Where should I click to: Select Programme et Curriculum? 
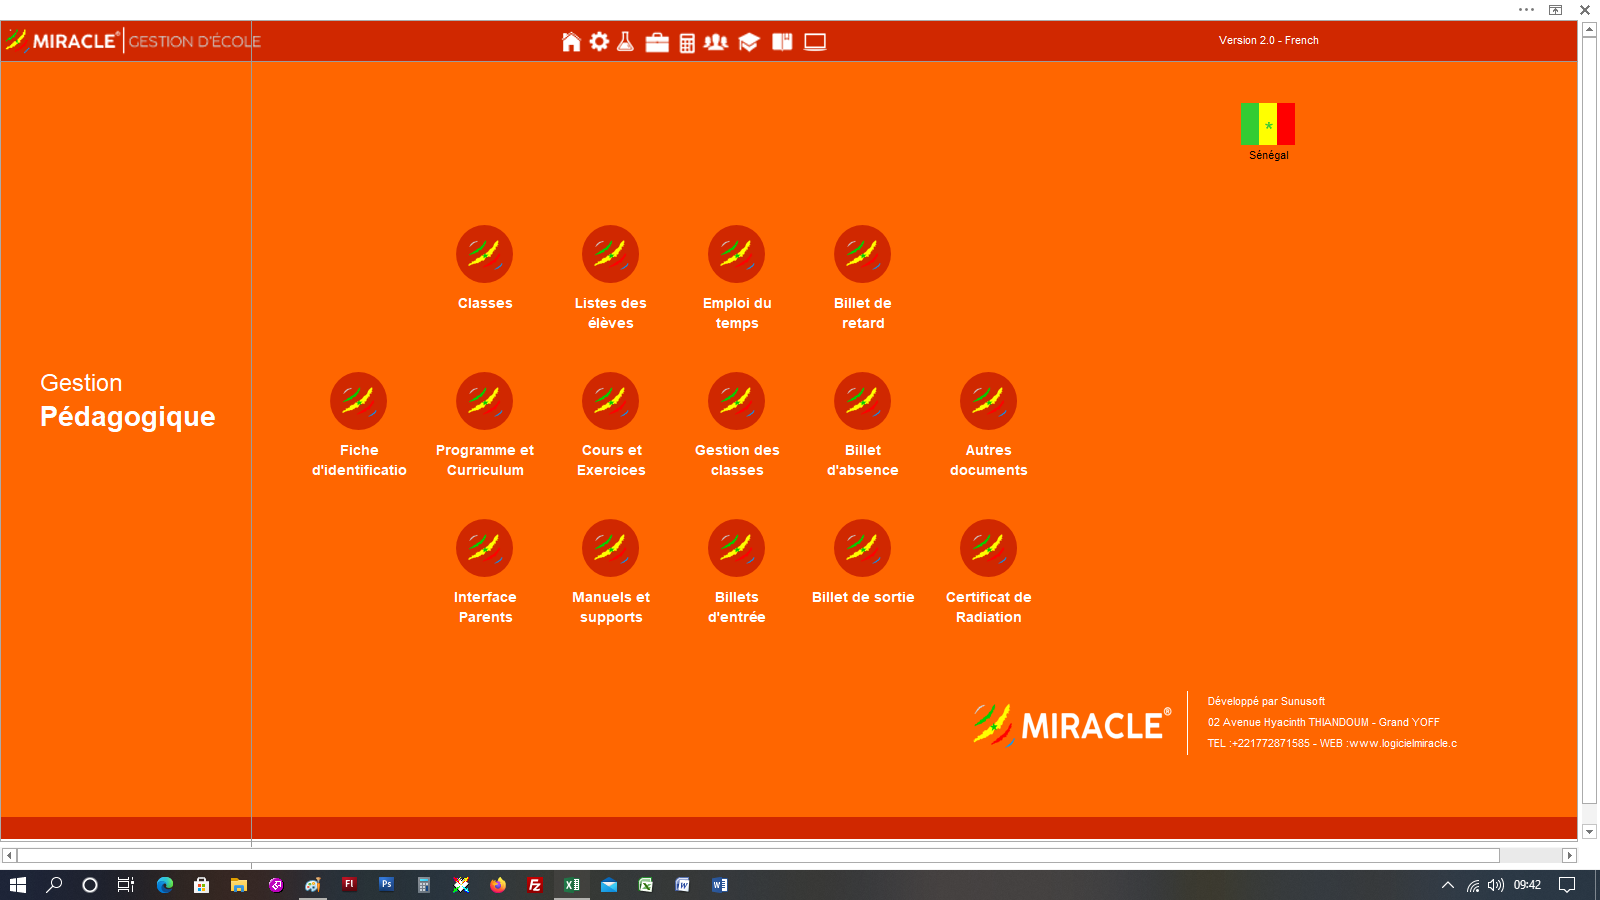point(485,401)
